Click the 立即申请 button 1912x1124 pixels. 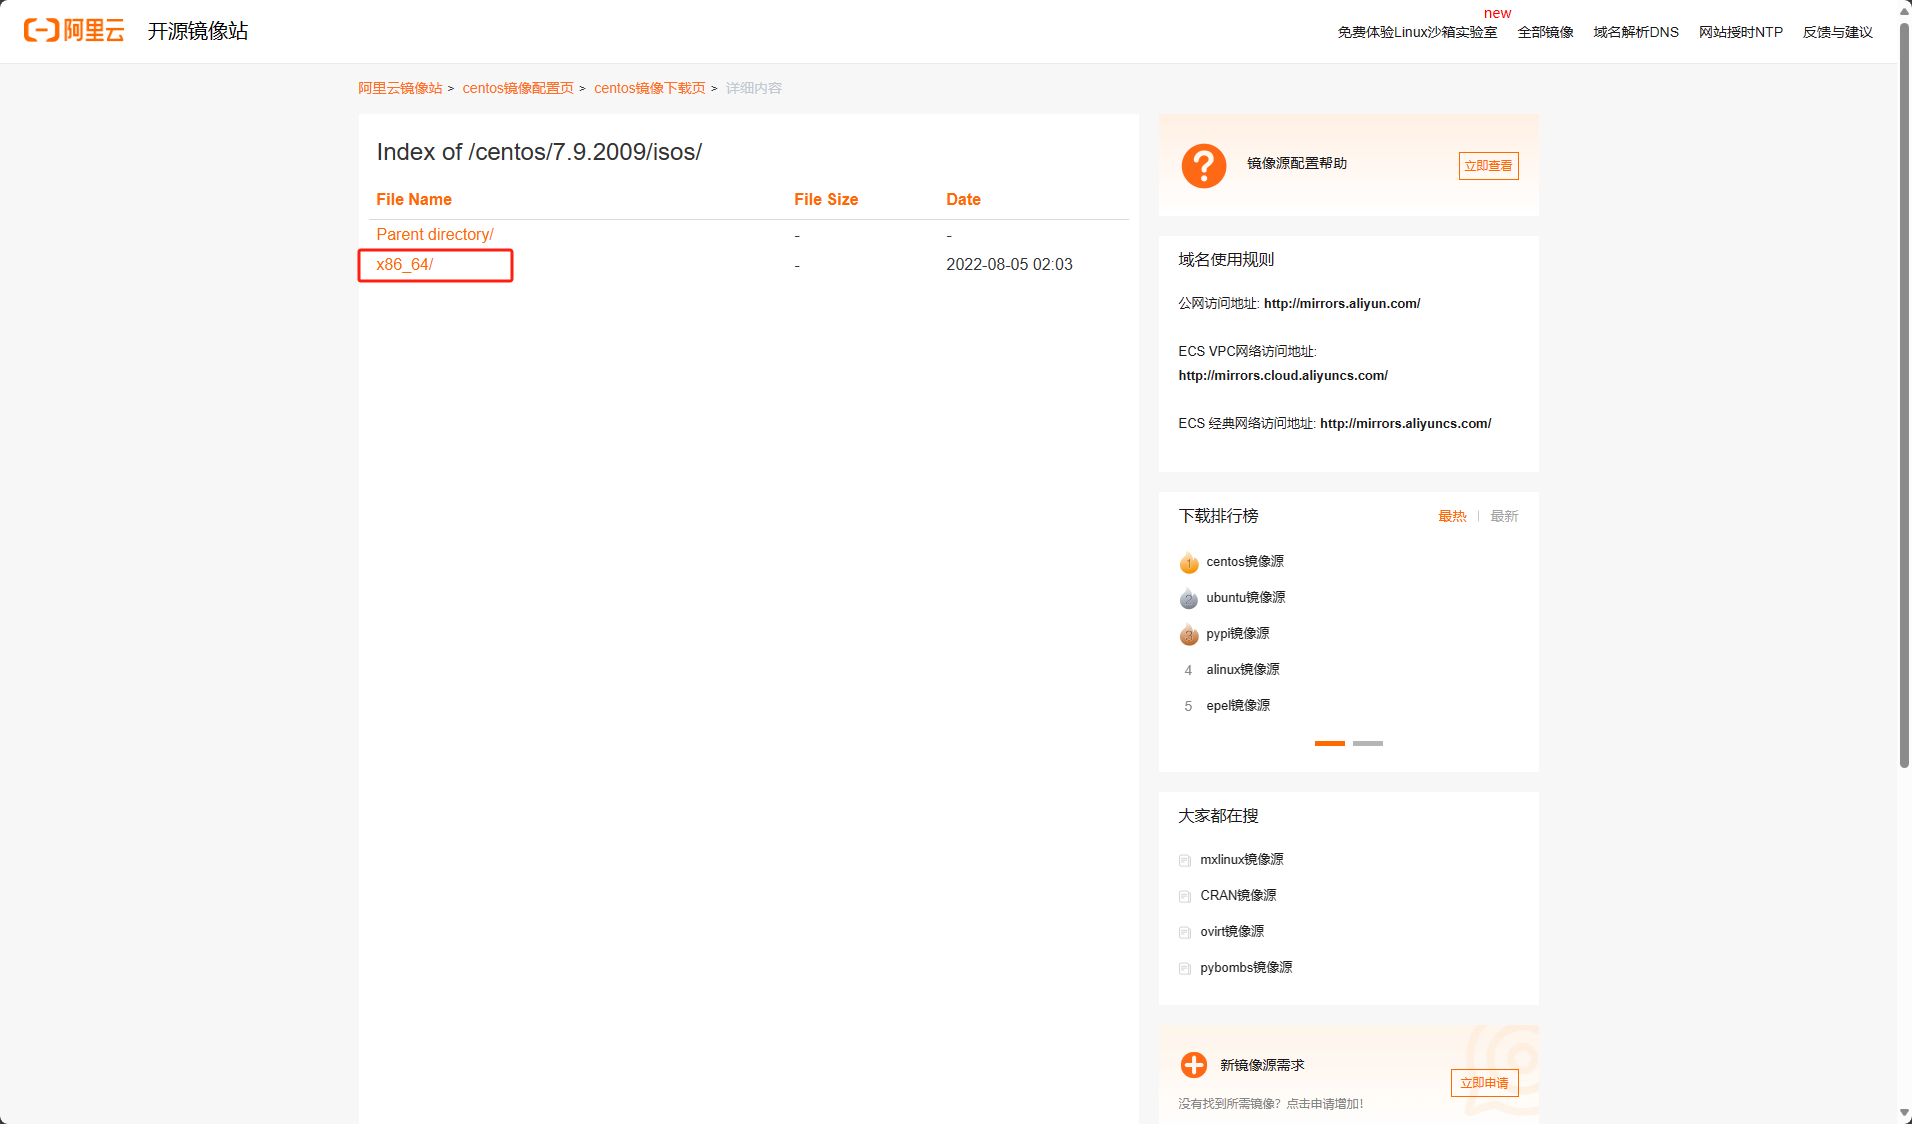pos(1484,1083)
